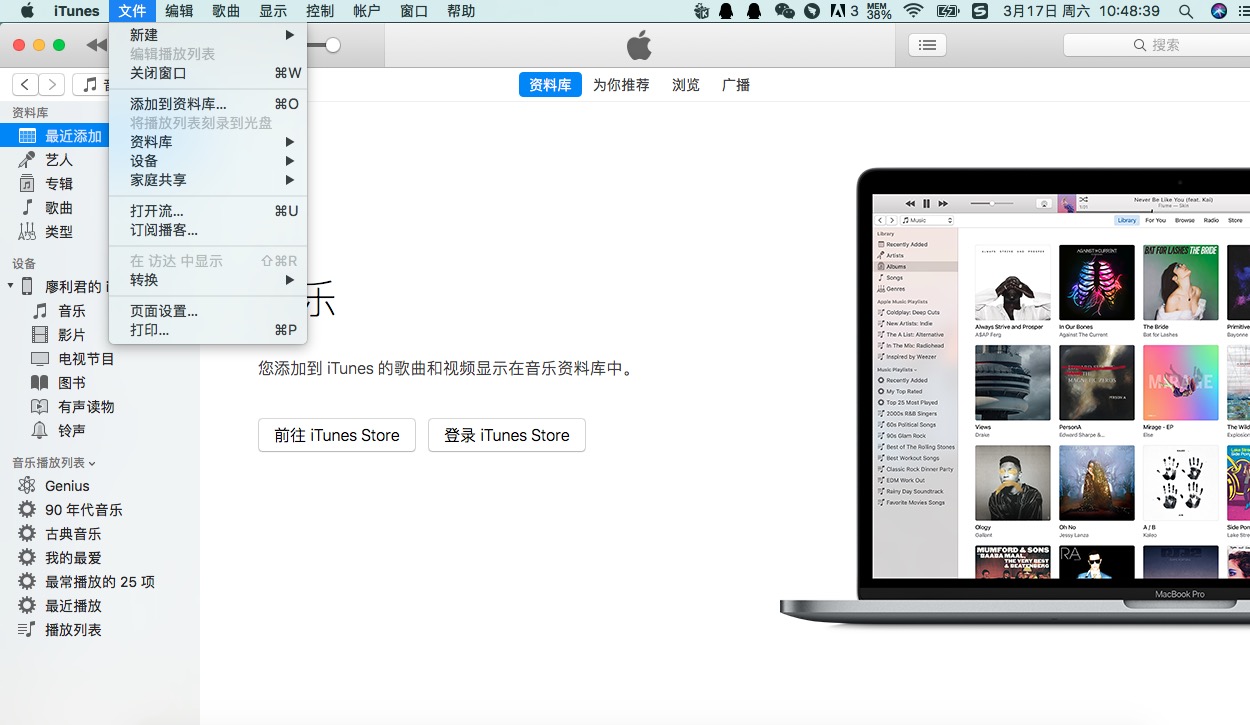The width and height of the screenshot is (1250, 725).
Task: Open the 帮助 menu in the menu bar
Action: pyautogui.click(x=461, y=11)
